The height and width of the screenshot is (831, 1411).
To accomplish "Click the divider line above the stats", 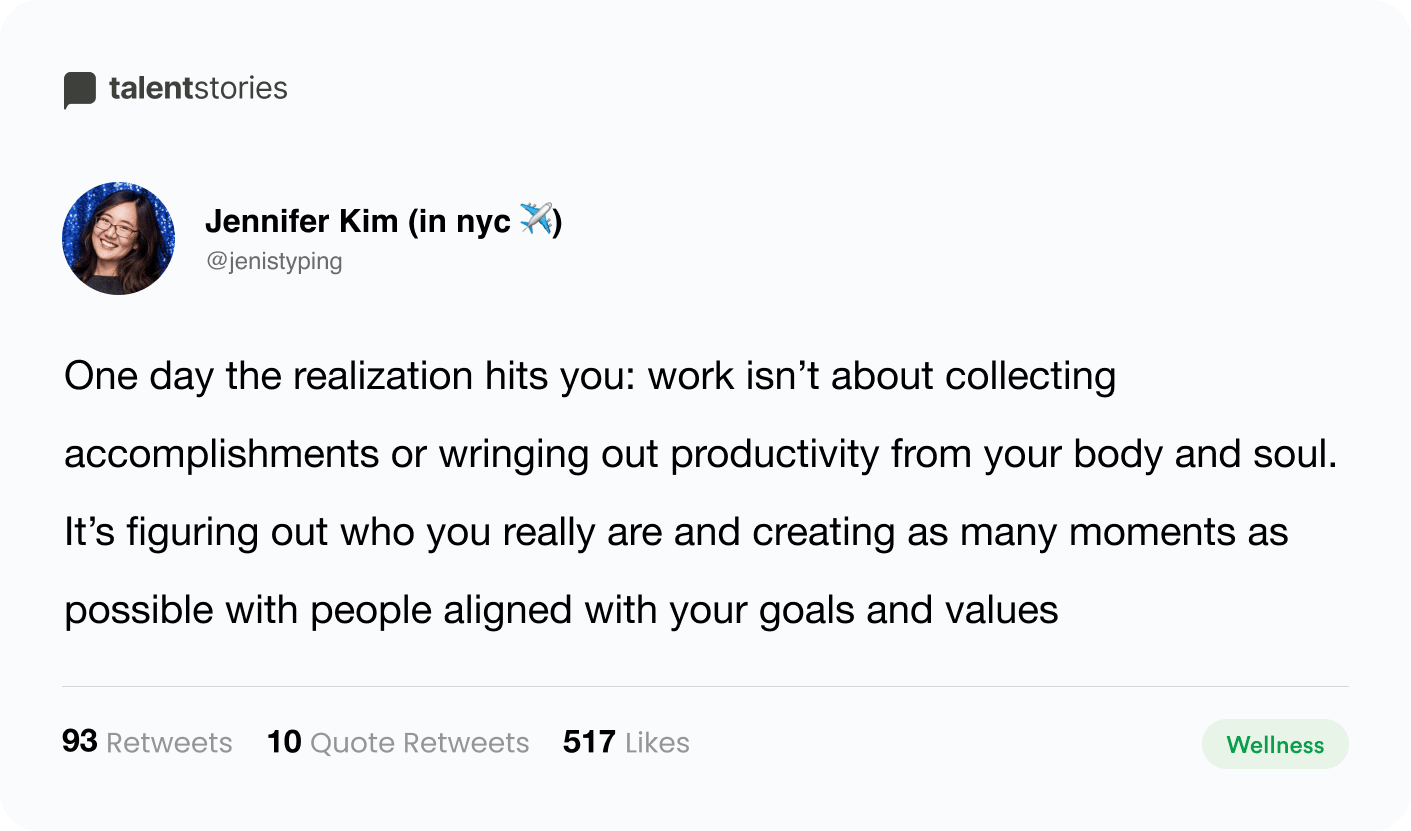I will tap(705, 687).
